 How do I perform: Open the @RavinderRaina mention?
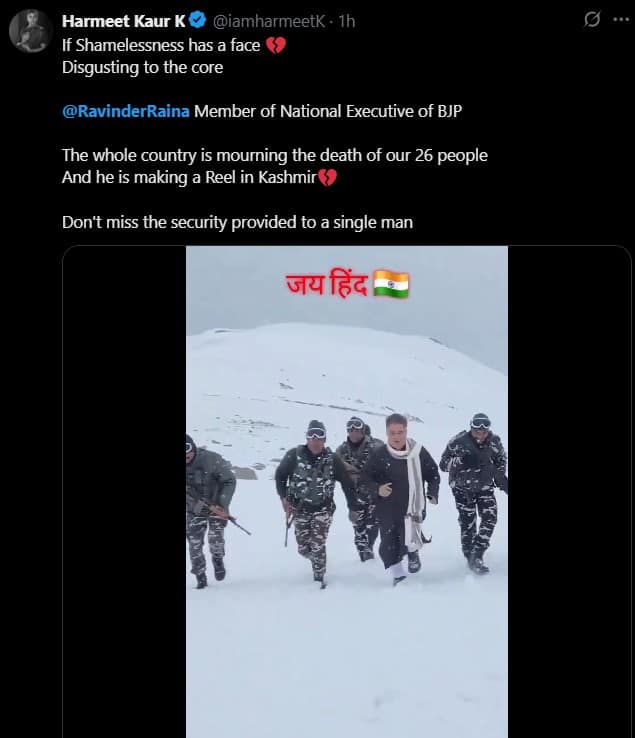pyautogui.click(x=126, y=112)
